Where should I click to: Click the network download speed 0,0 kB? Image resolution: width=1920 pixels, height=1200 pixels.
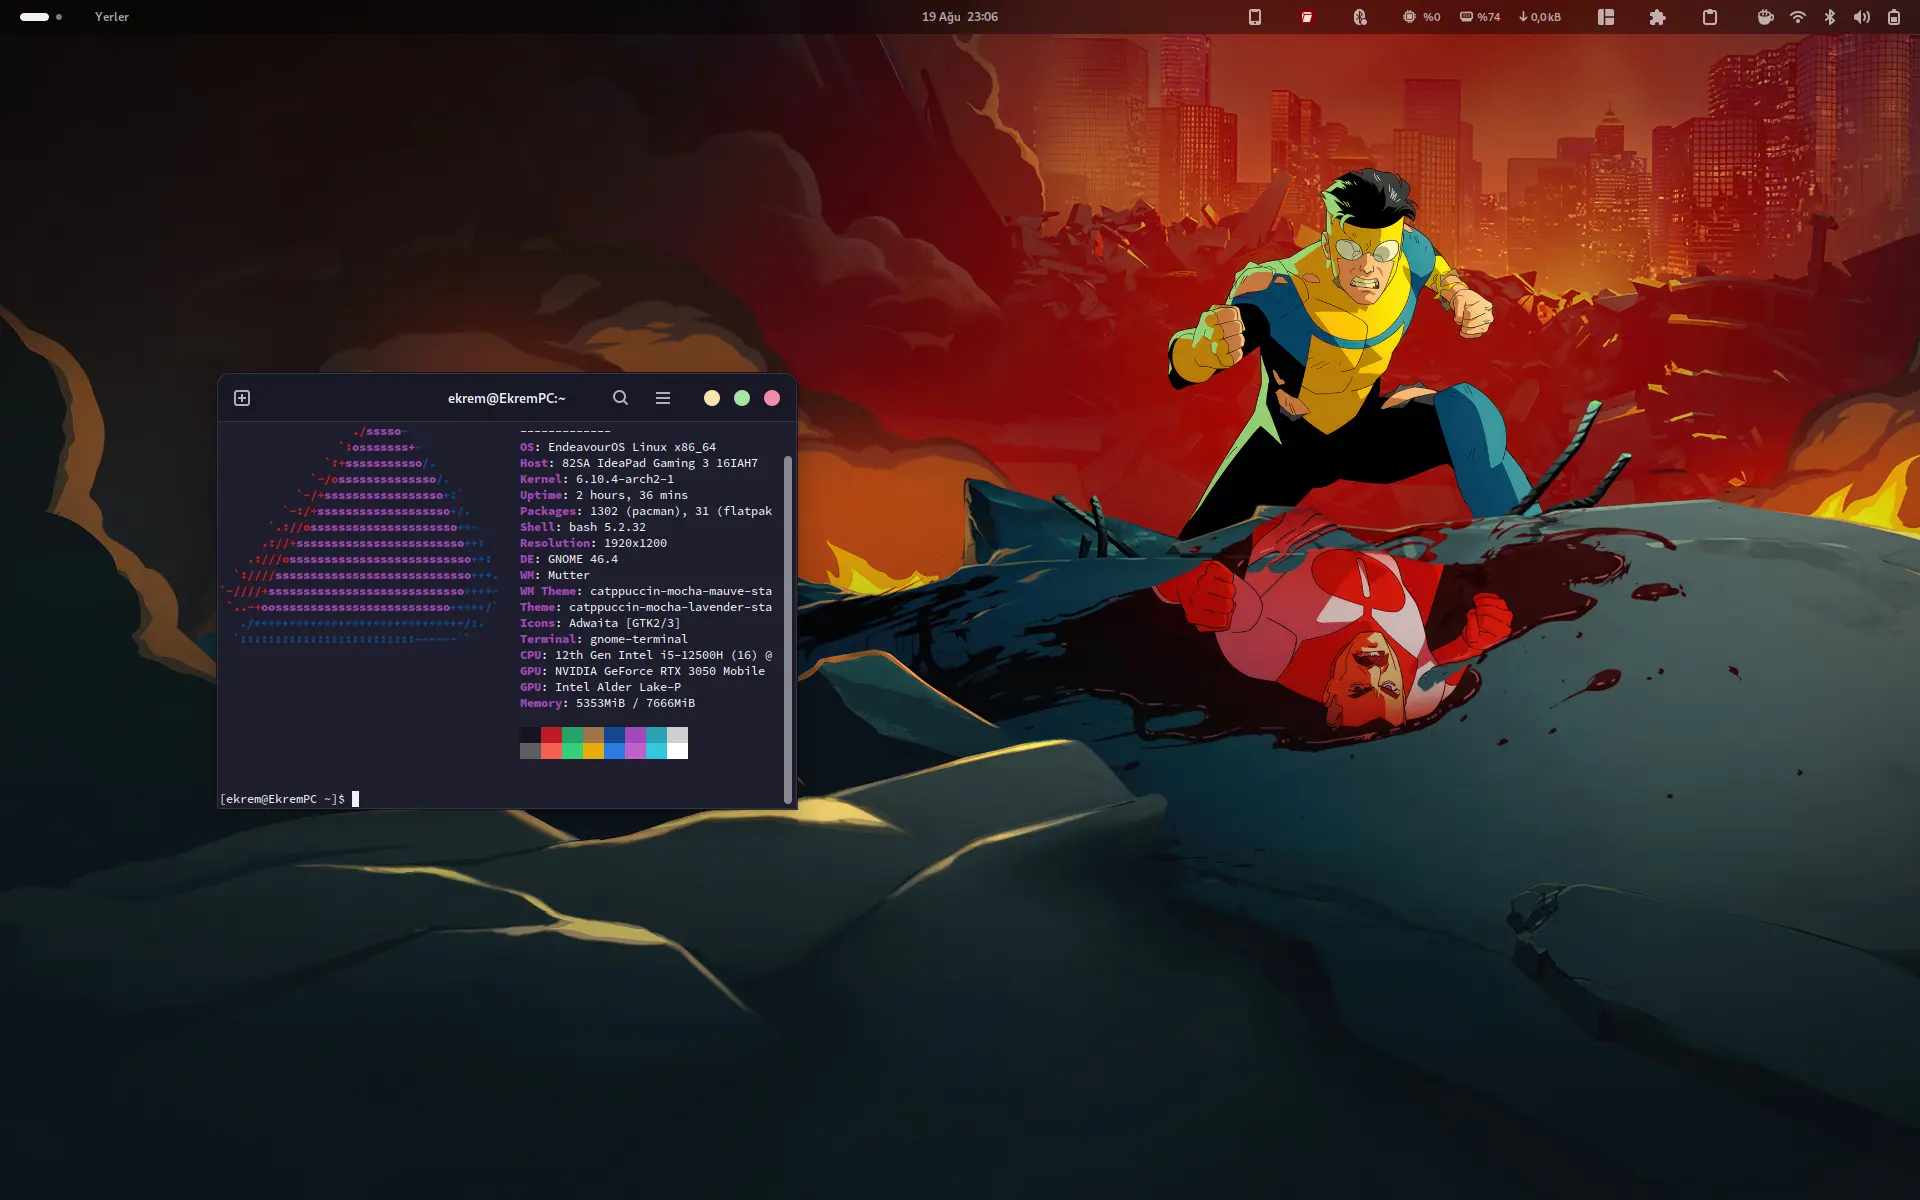pyautogui.click(x=1540, y=17)
